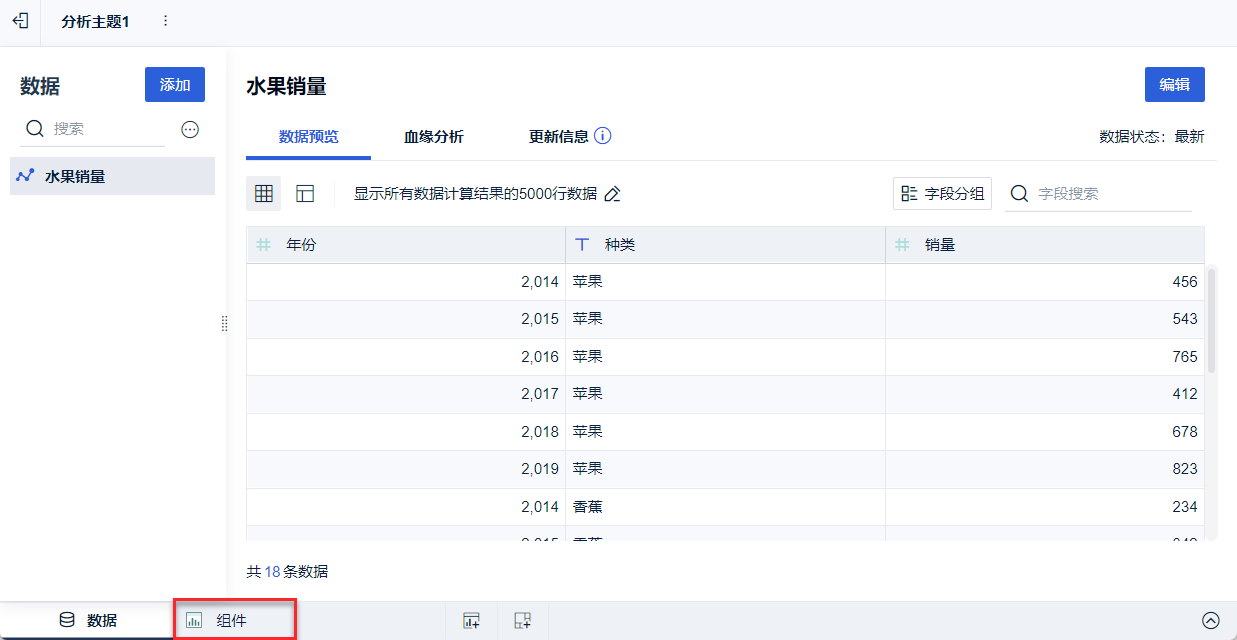Open the more options menu beside 分析主题1

(165, 21)
